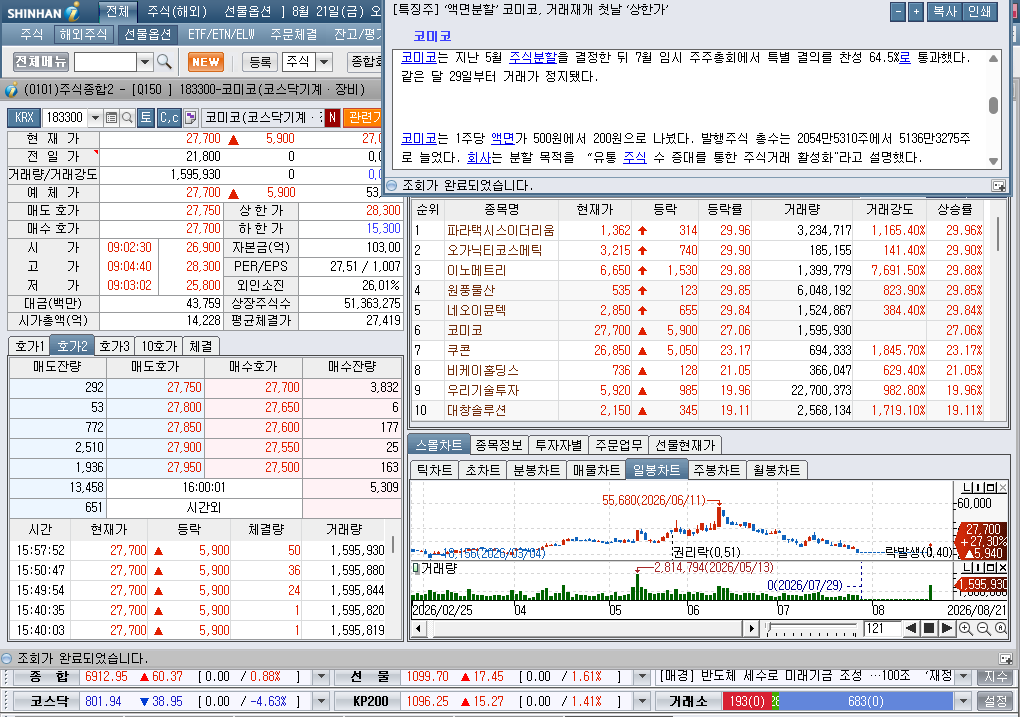
Task: Click the news article vertical scrollbar thumb
Action: (x=993, y=105)
